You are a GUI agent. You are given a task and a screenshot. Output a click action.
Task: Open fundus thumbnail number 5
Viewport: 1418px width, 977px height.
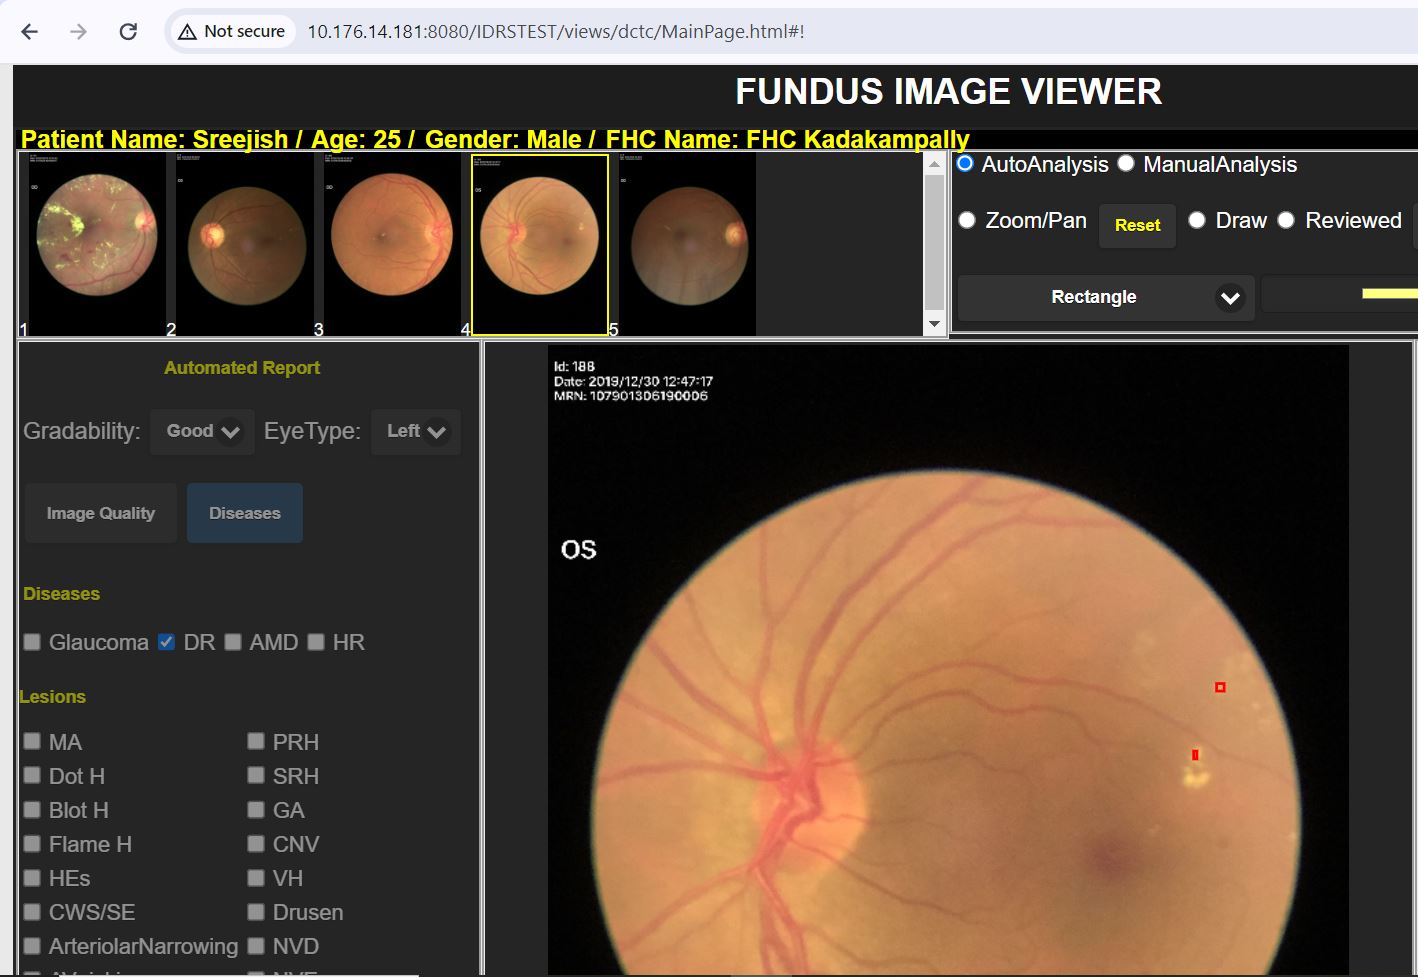coord(688,244)
